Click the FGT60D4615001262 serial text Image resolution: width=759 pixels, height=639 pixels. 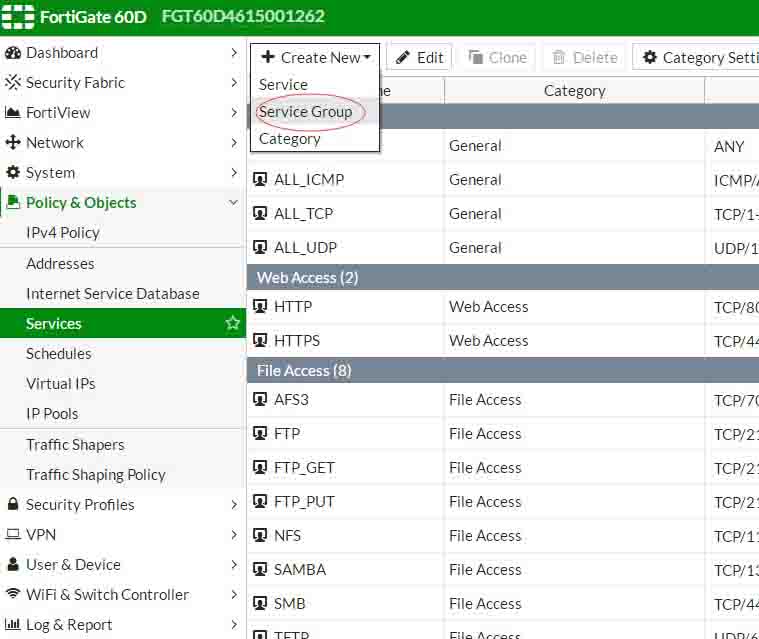(243, 16)
